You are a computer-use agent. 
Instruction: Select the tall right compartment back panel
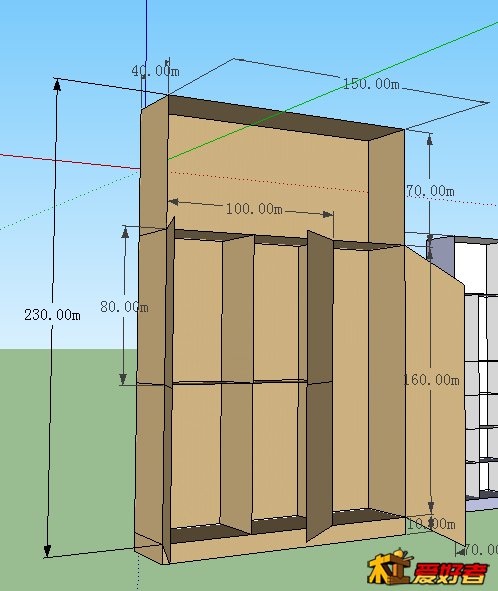351,379
